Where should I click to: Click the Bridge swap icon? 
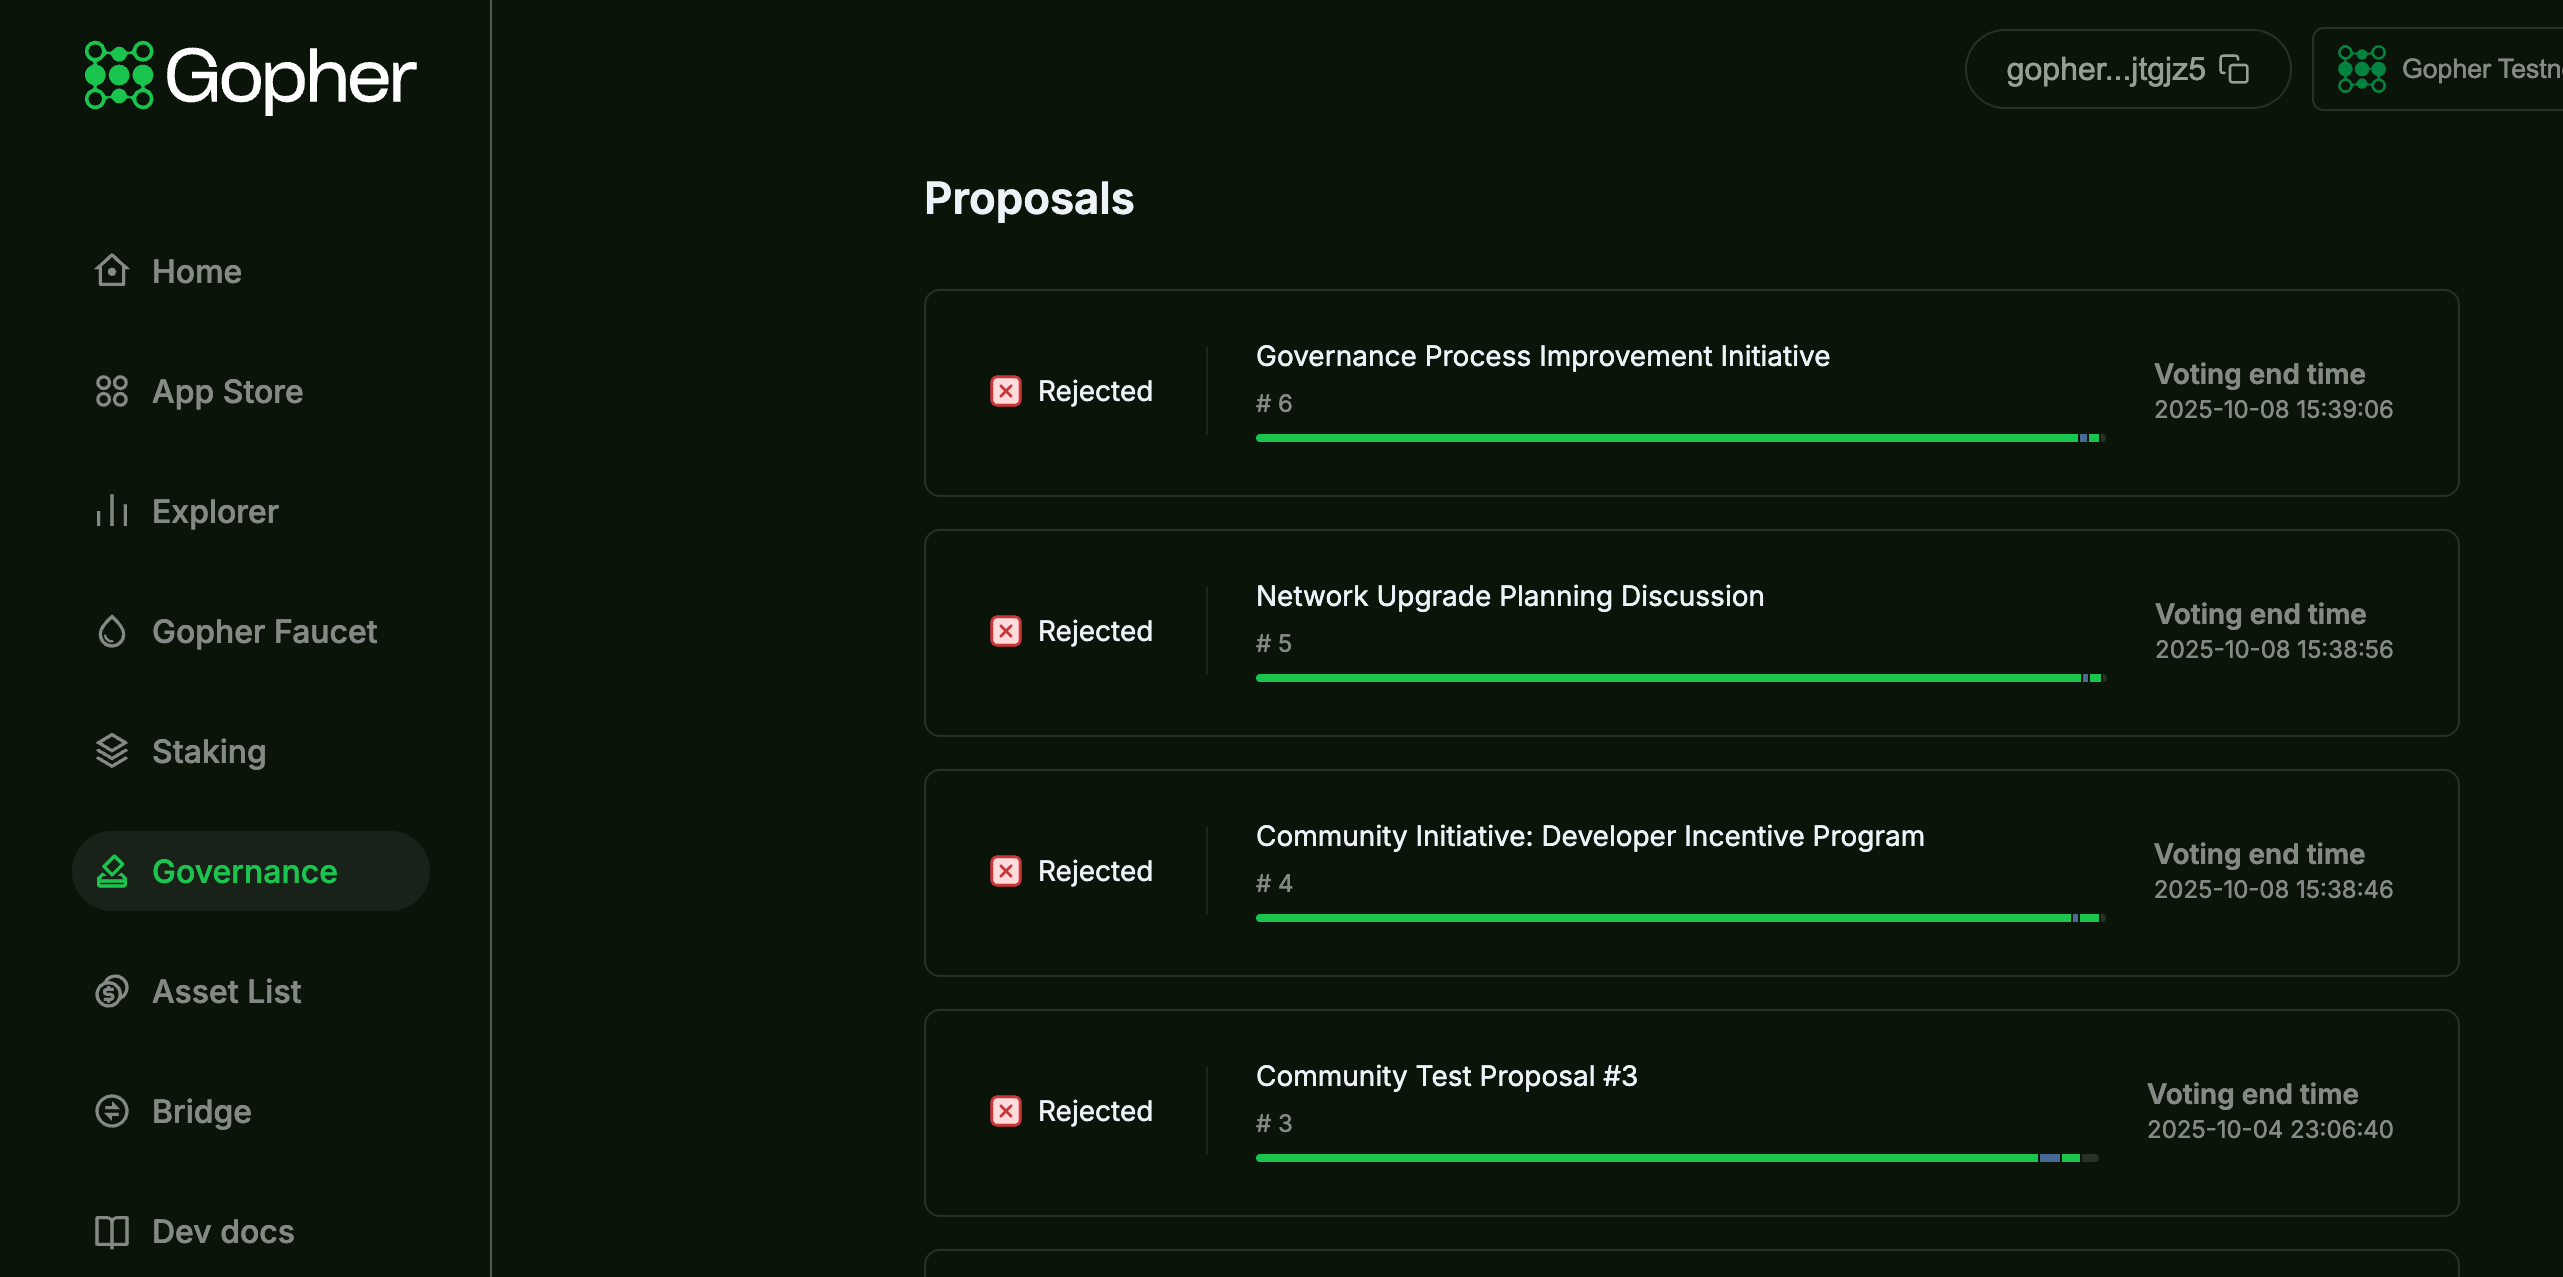coord(112,1111)
